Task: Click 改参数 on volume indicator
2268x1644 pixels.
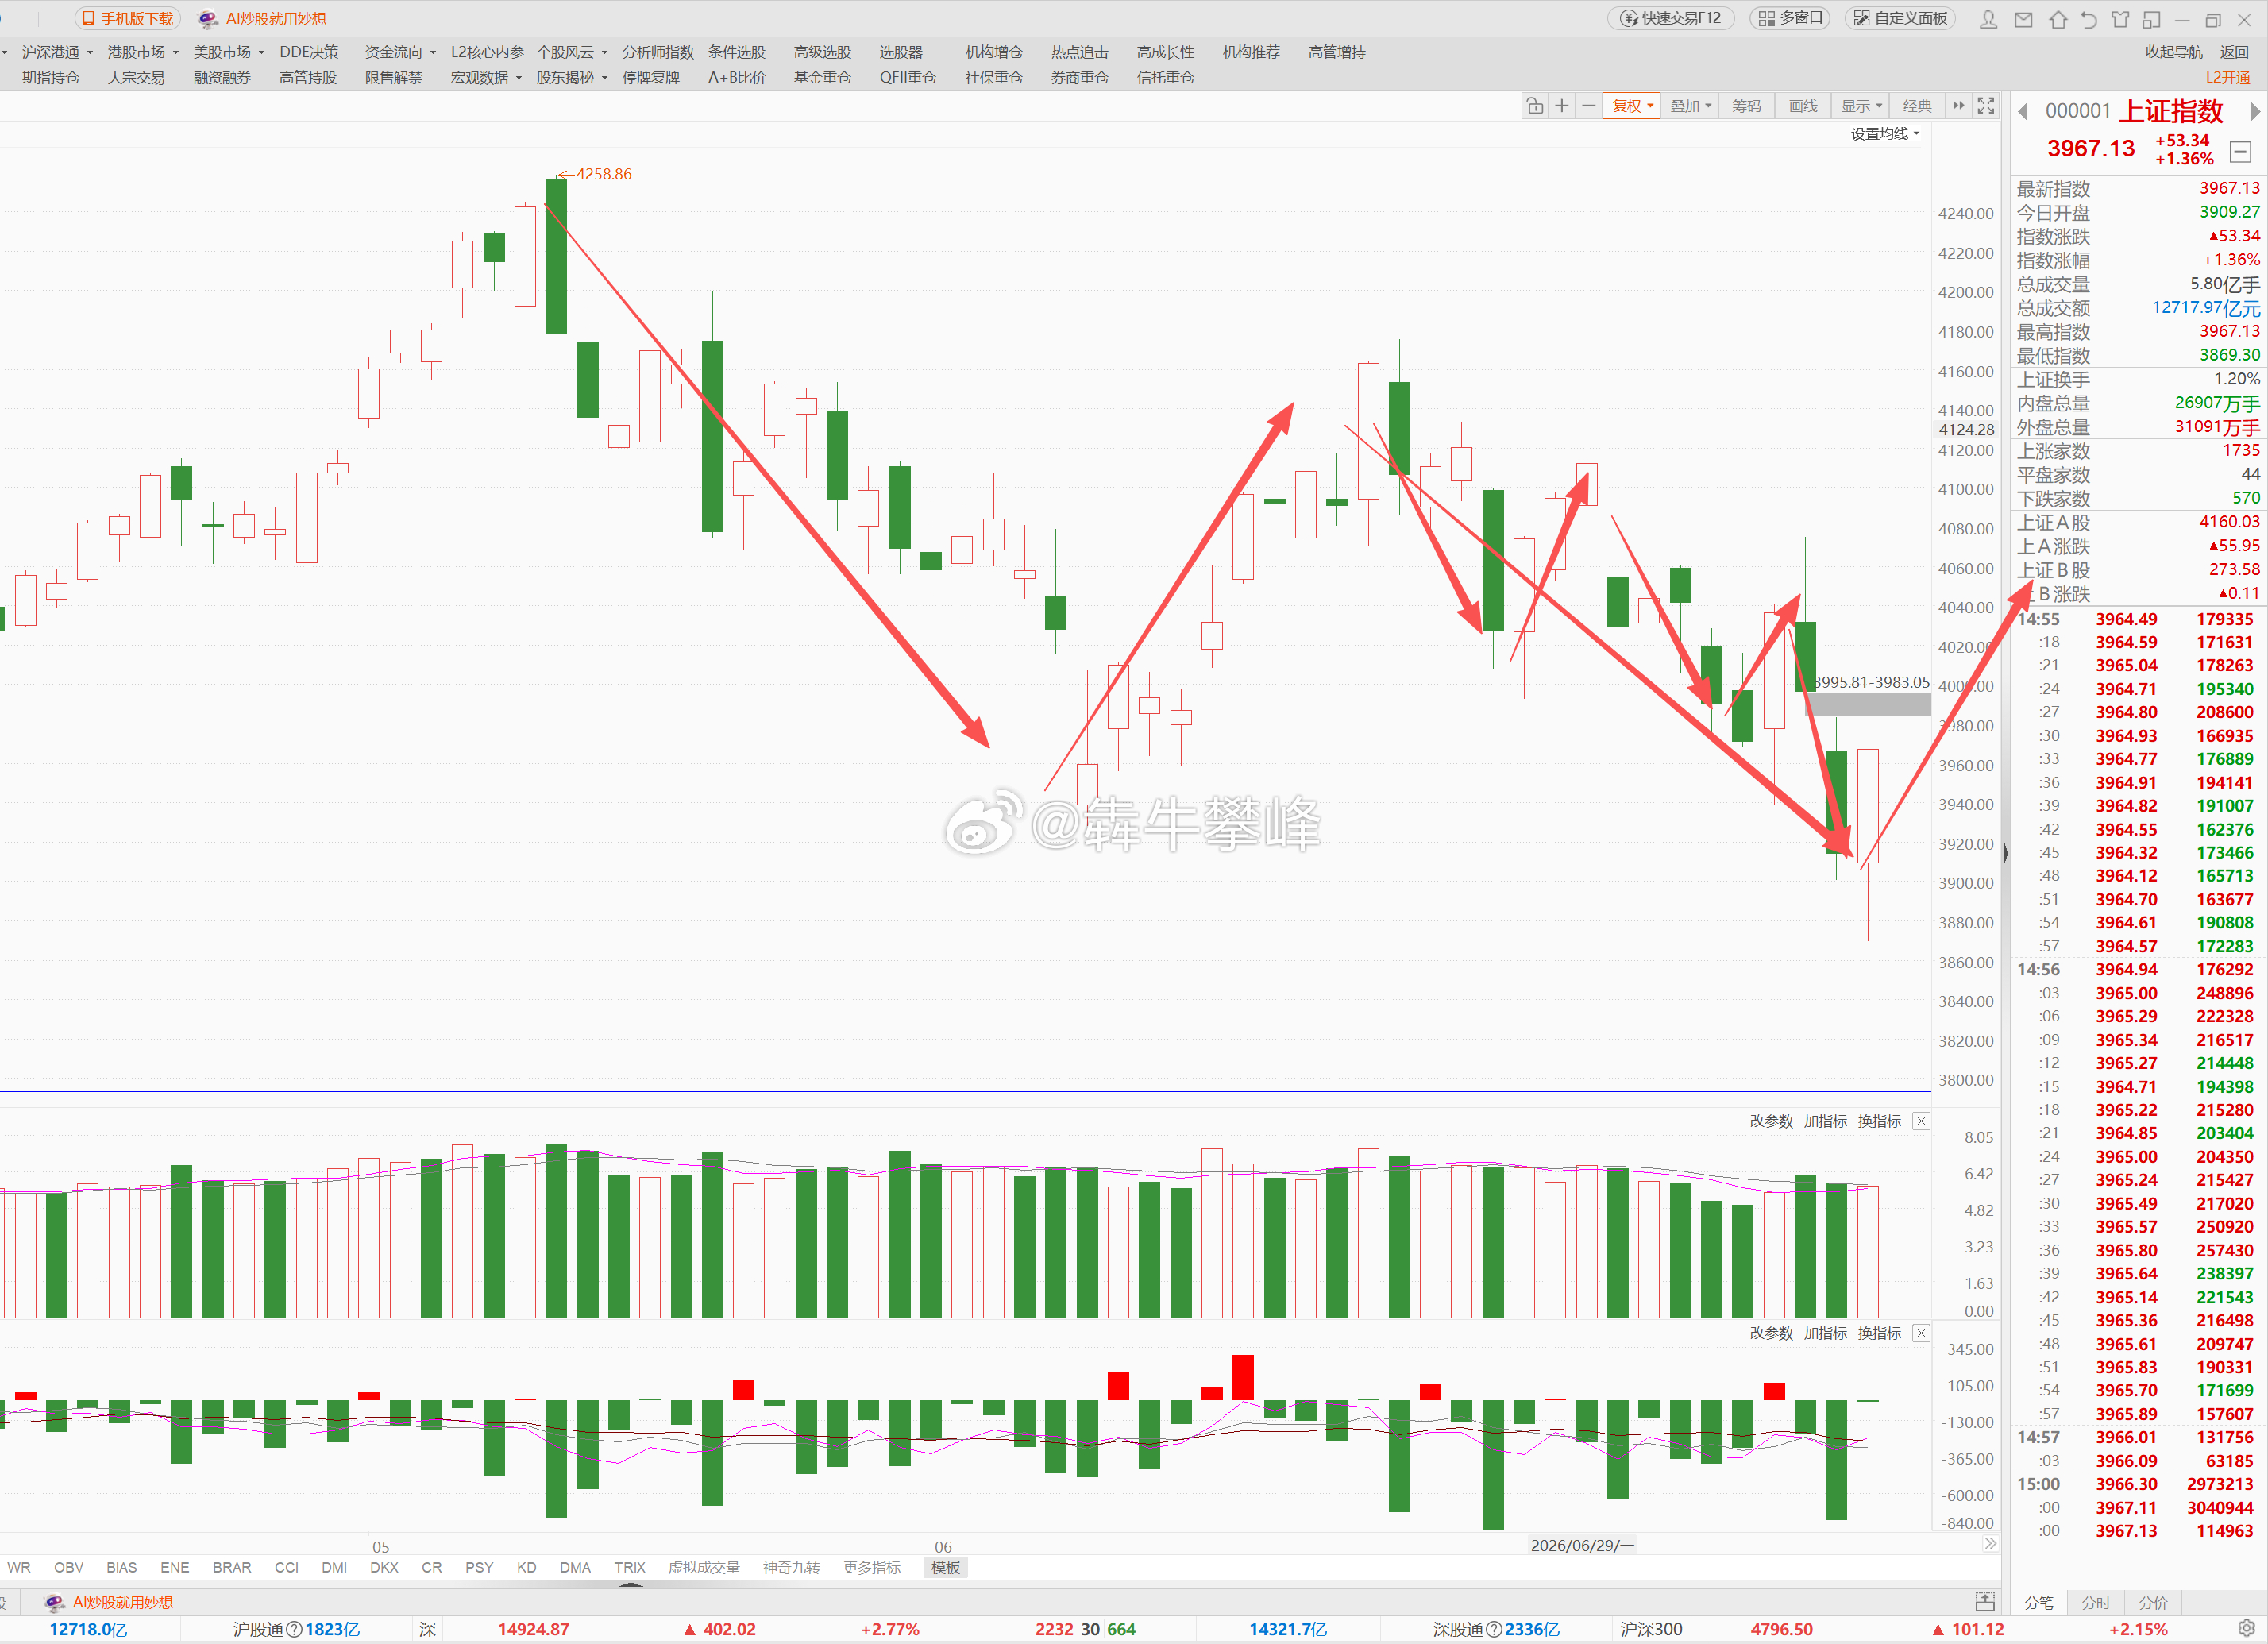Action: point(1771,1121)
